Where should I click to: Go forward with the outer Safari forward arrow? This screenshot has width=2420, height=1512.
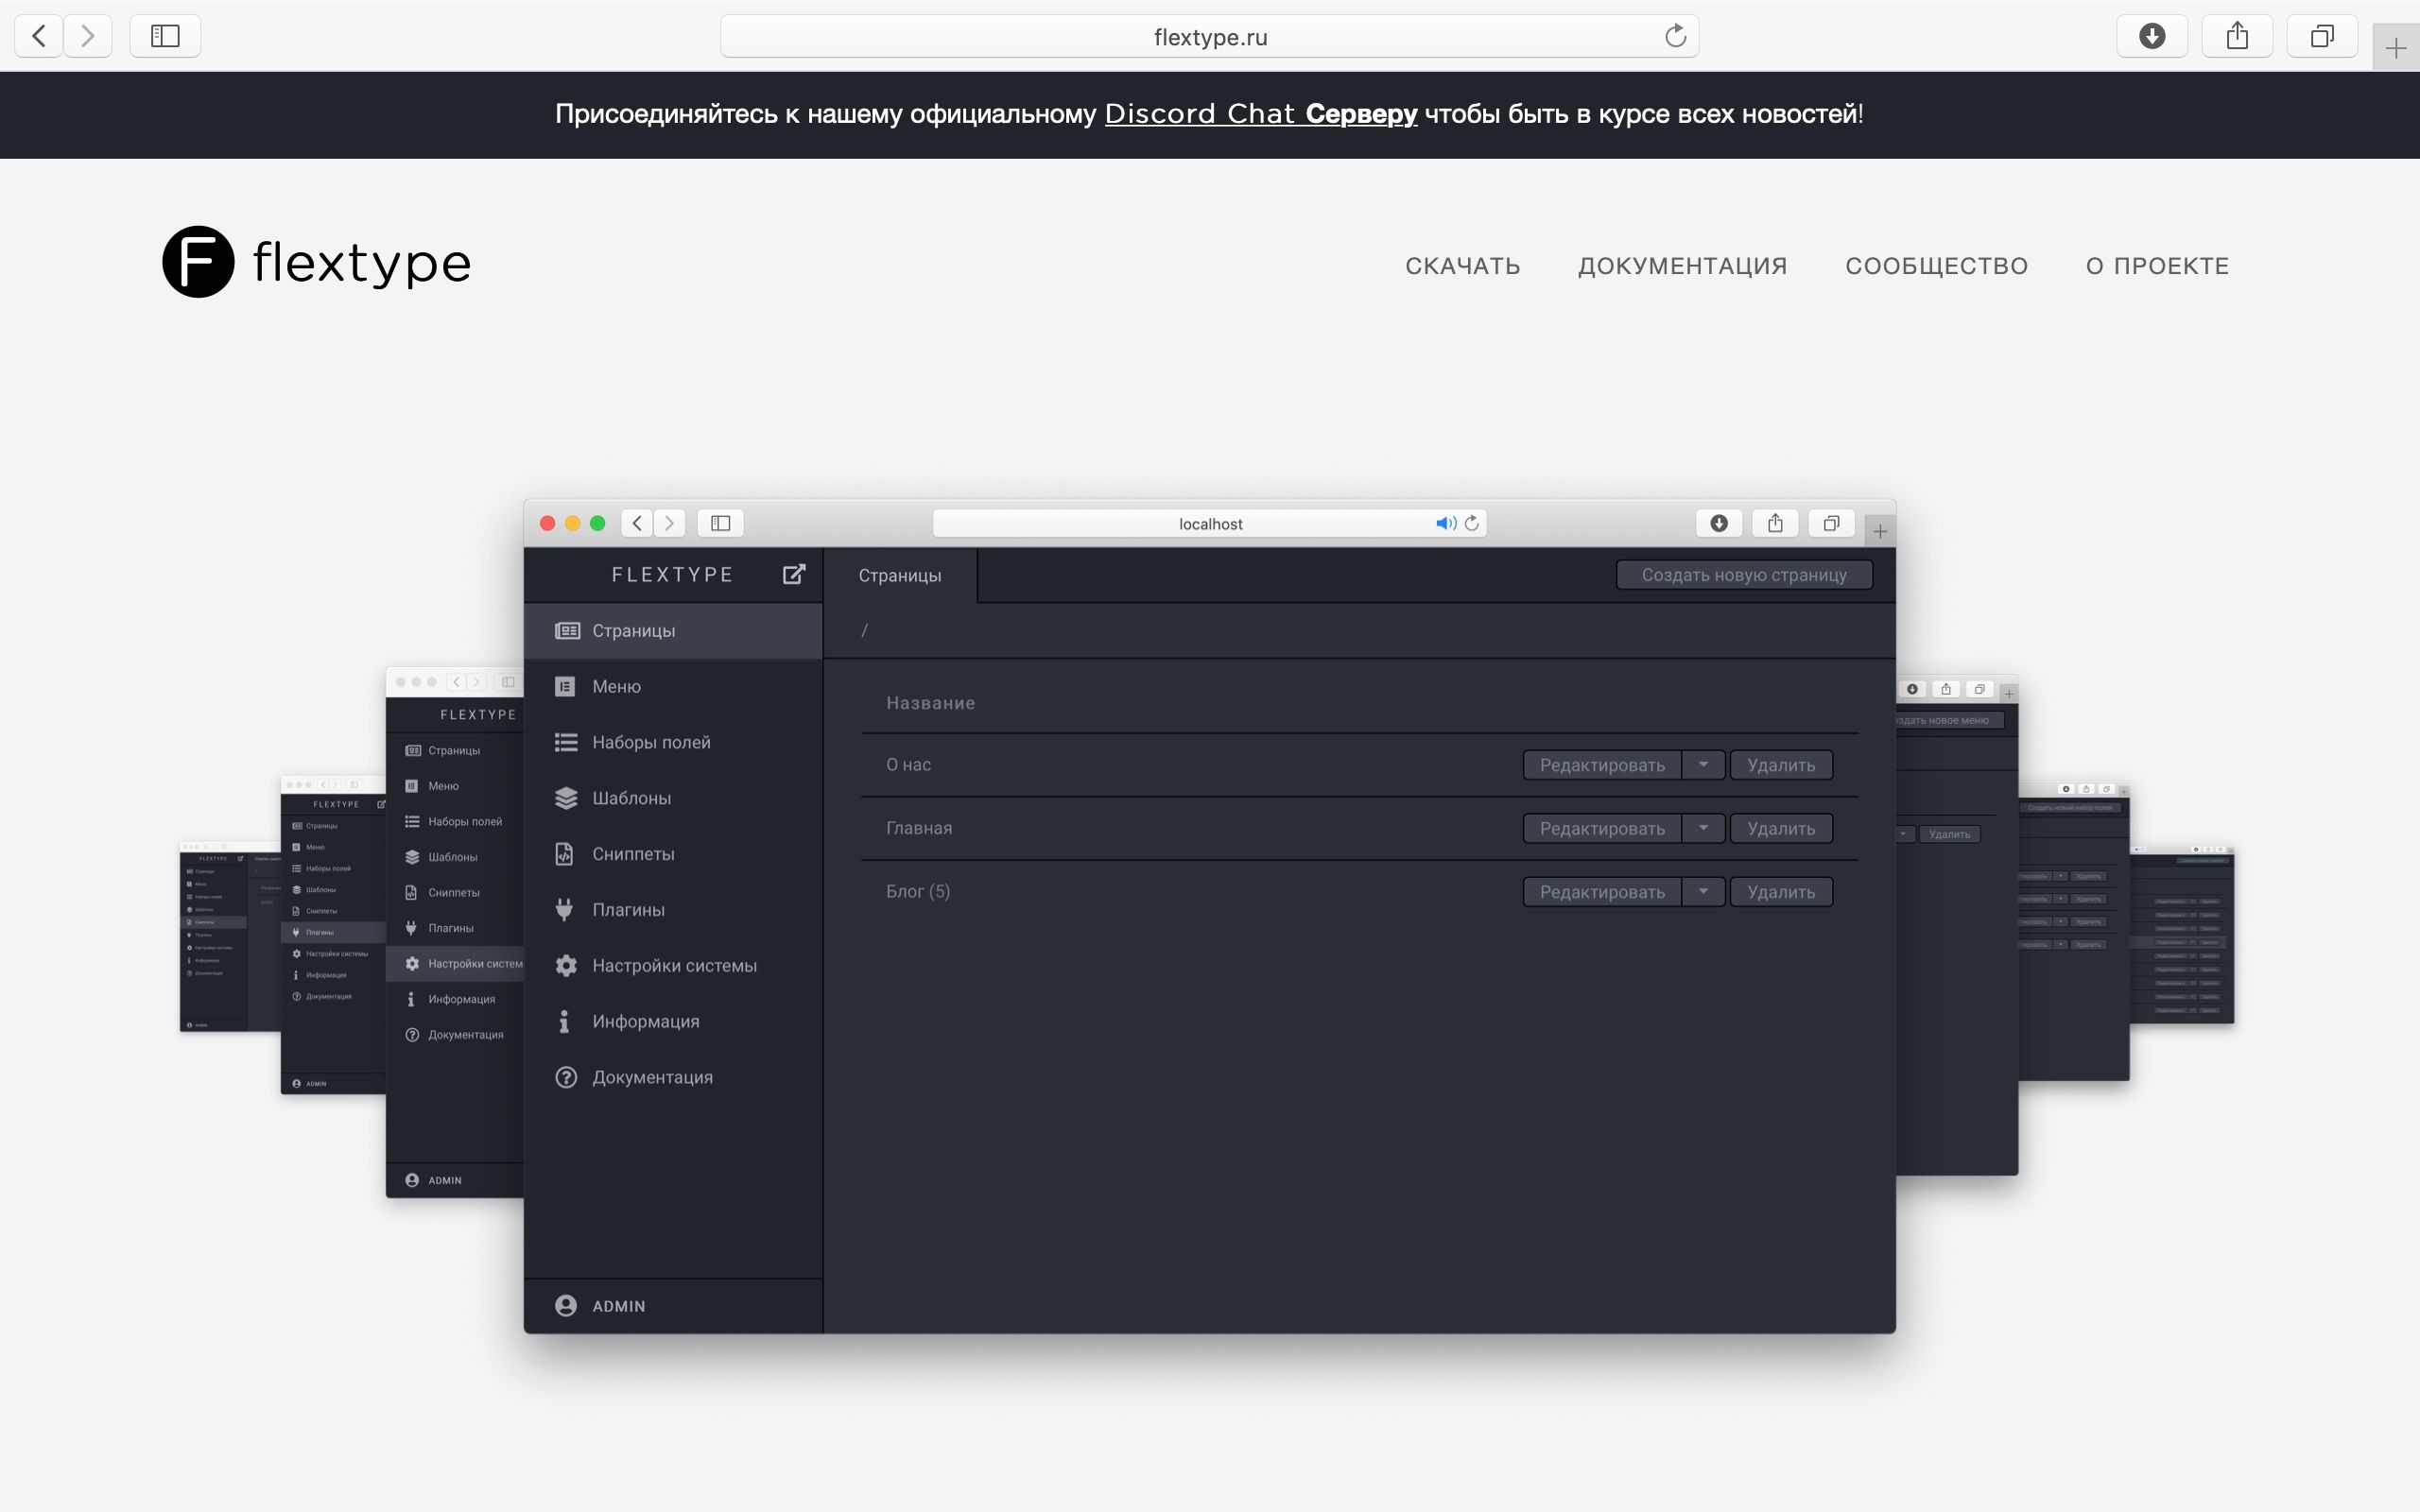(88, 36)
